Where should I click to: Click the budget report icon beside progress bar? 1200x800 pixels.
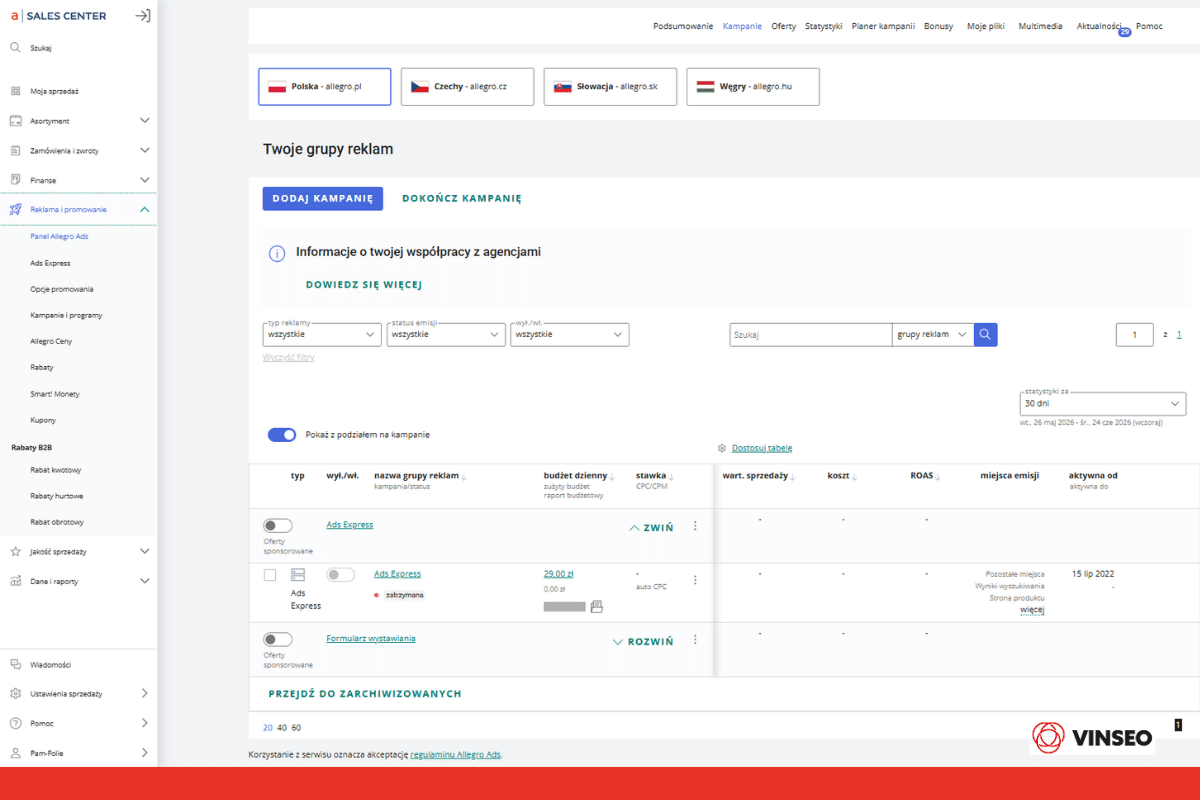[x=597, y=606]
